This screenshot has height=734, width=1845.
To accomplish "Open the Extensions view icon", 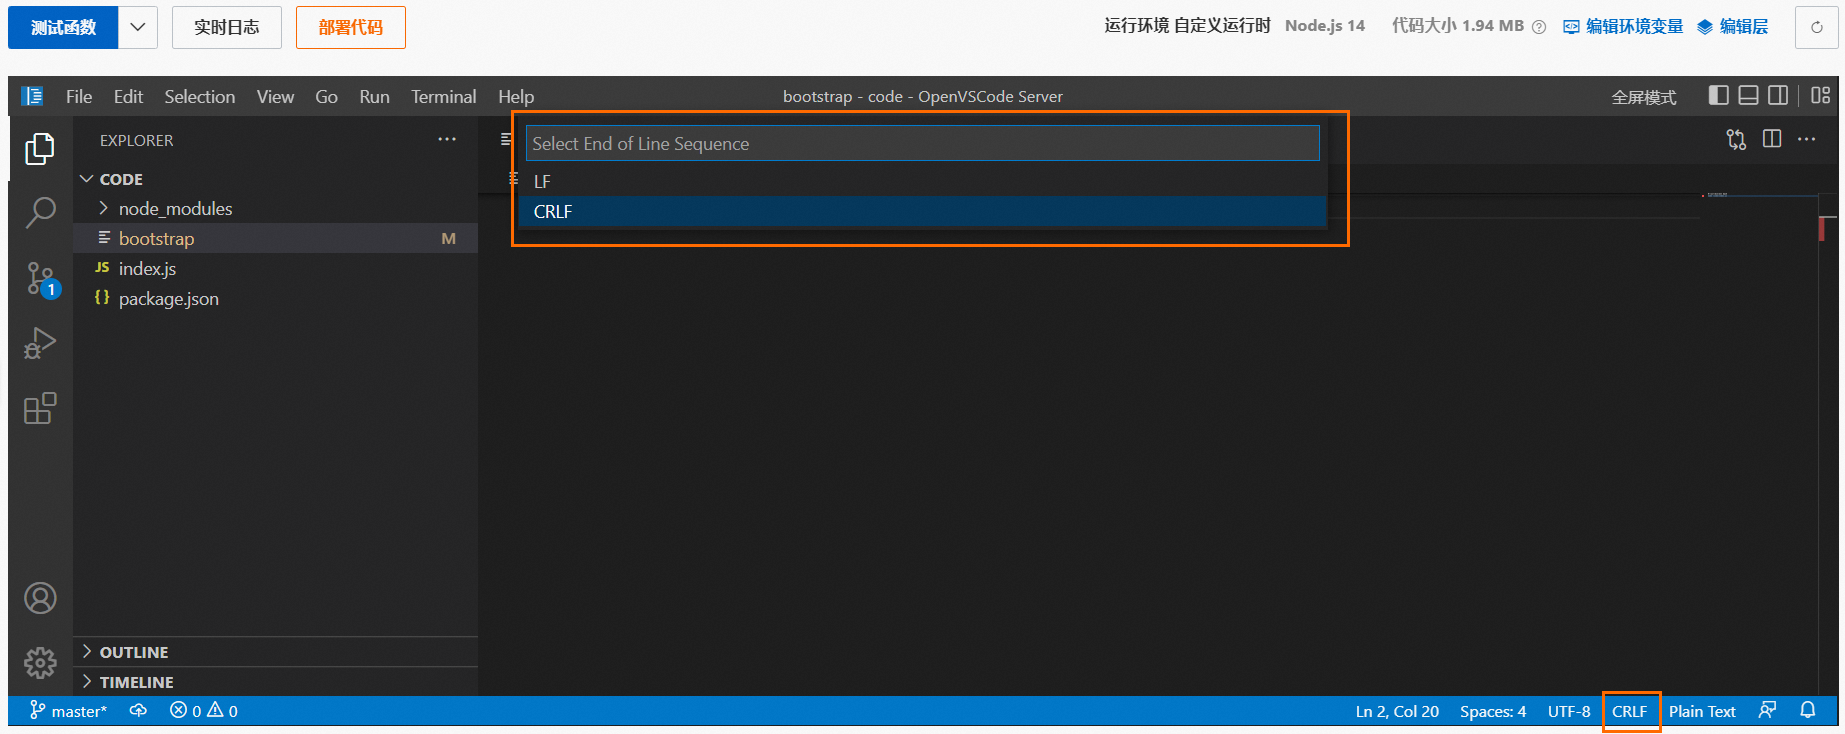I will point(40,408).
